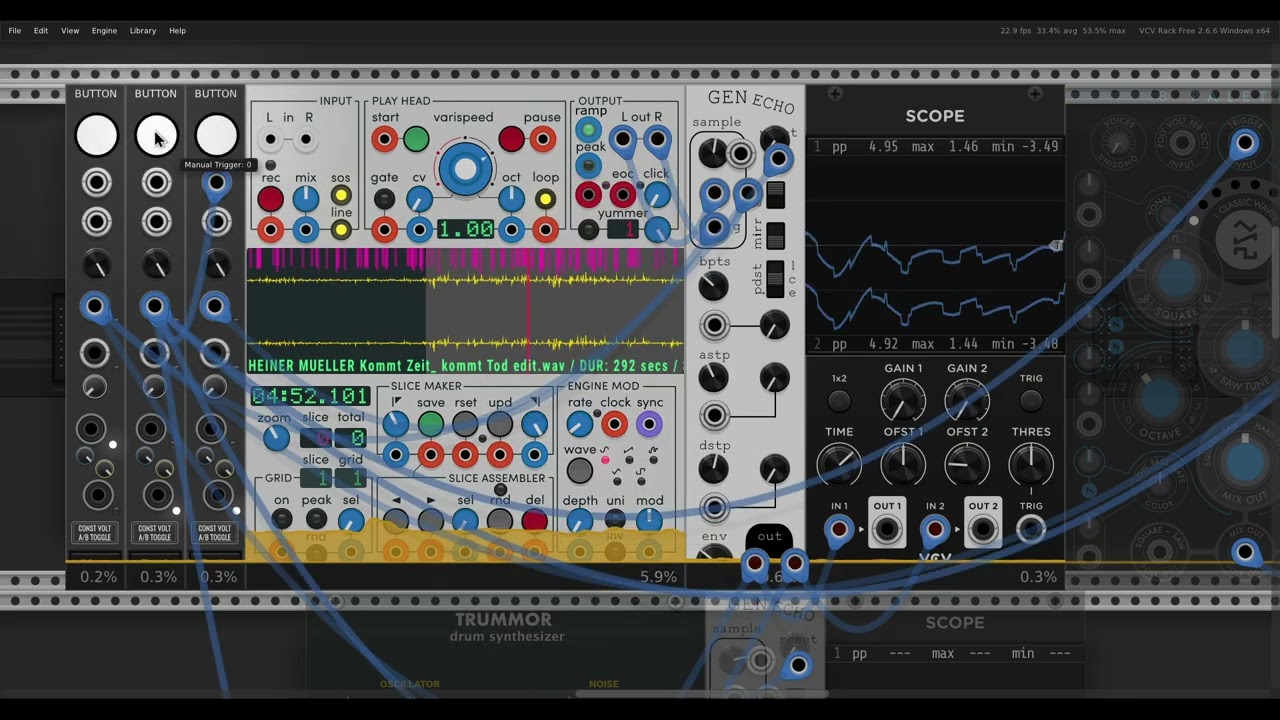1280x720 pixels.
Task: Toggle the GRID on button
Action: coord(282,519)
